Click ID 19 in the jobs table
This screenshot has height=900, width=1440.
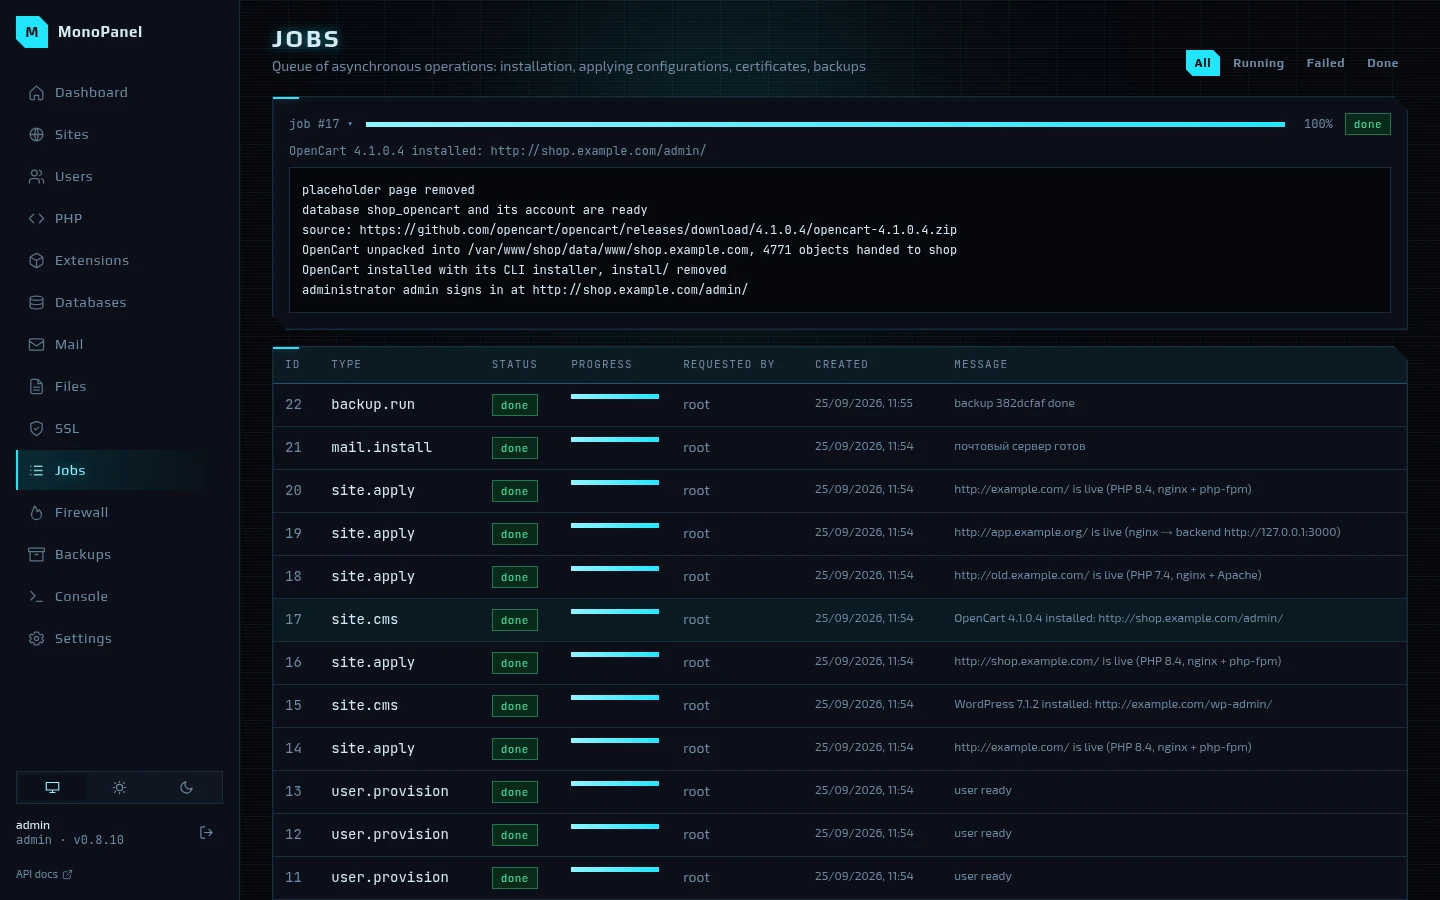tap(293, 534)
